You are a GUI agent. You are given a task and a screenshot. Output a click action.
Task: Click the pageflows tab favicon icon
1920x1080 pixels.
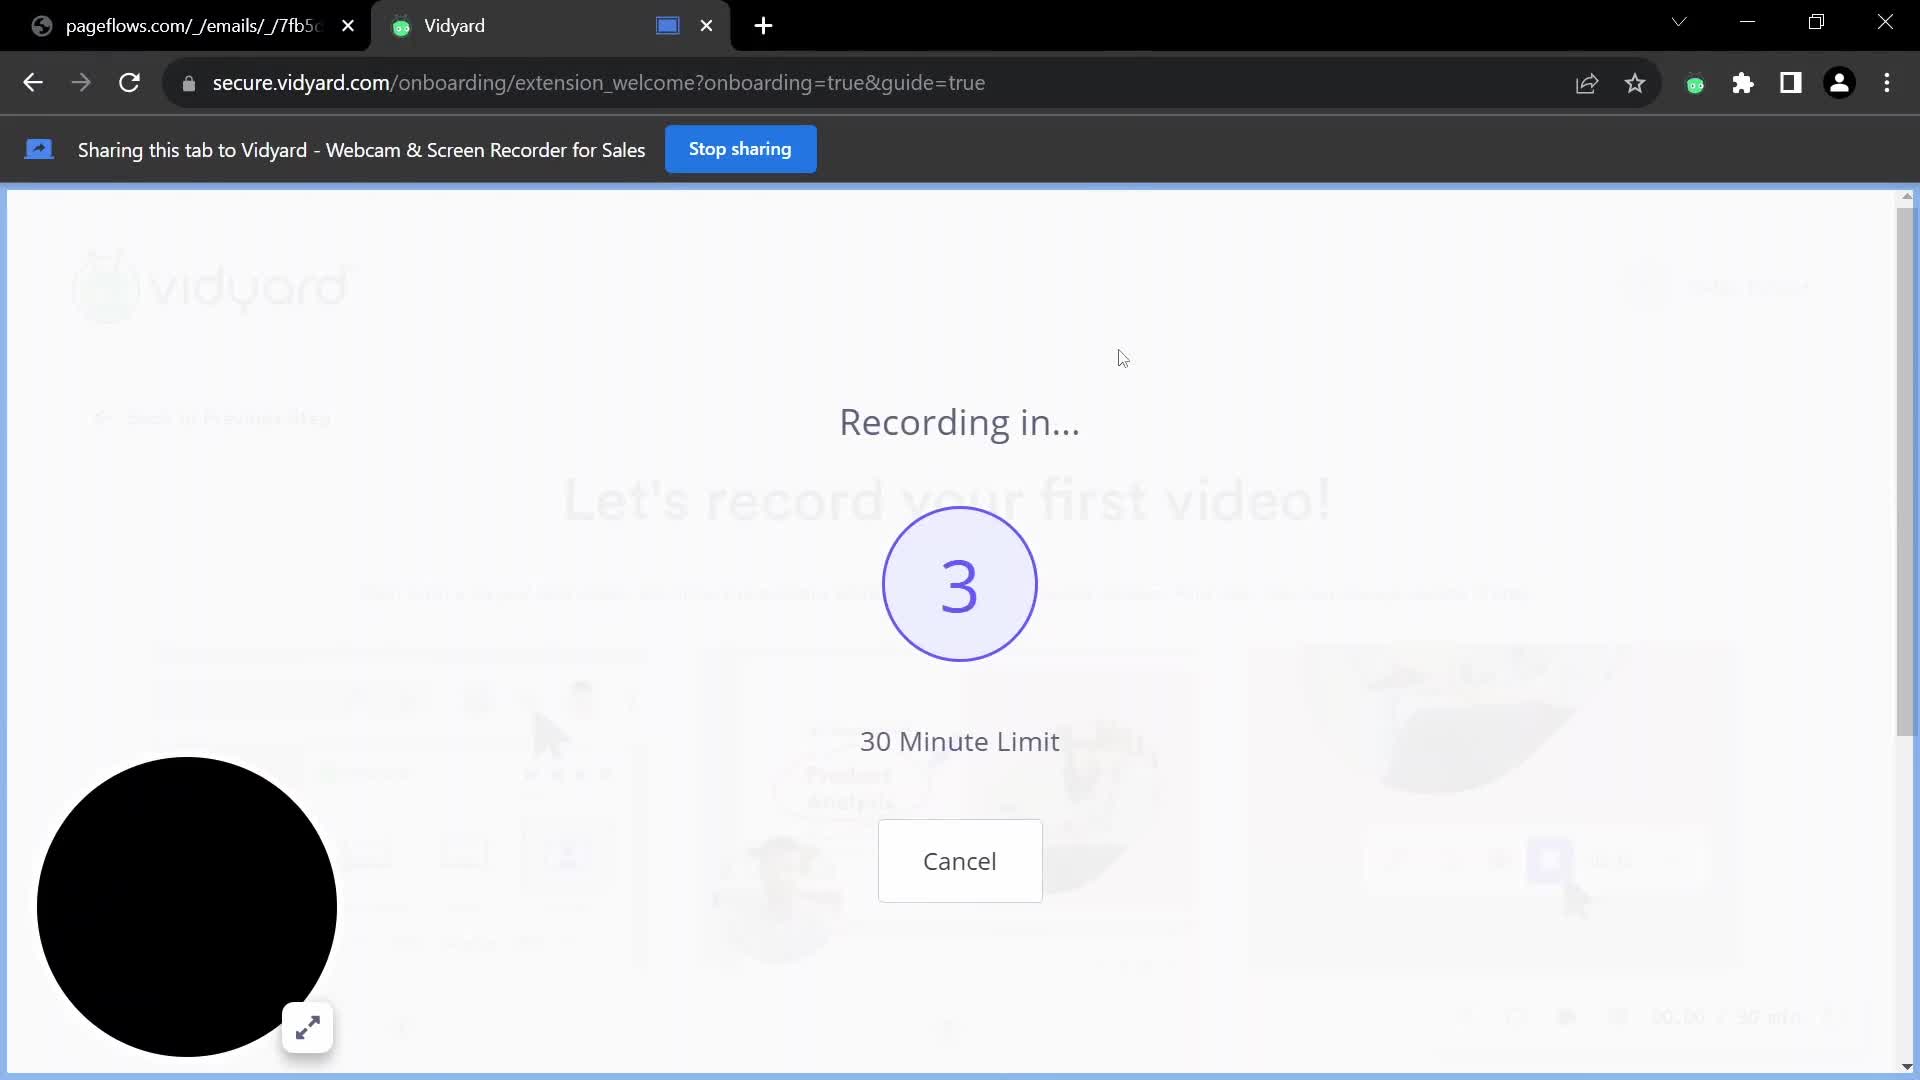pyautogui.click(x=41, y=25)
